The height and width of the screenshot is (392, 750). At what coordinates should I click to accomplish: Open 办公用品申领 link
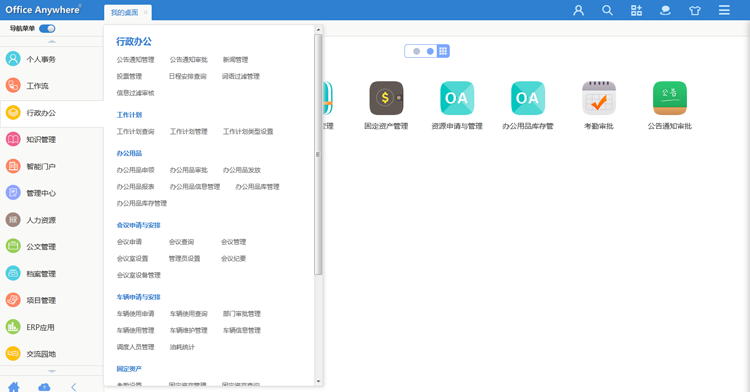(x=135, y=170)
